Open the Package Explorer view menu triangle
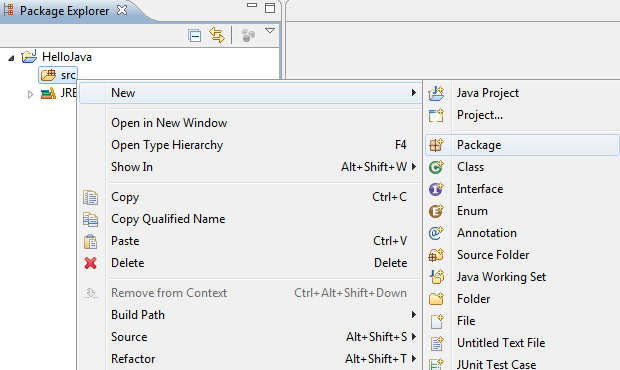This screenshot has height=370, width=620. 270,31
